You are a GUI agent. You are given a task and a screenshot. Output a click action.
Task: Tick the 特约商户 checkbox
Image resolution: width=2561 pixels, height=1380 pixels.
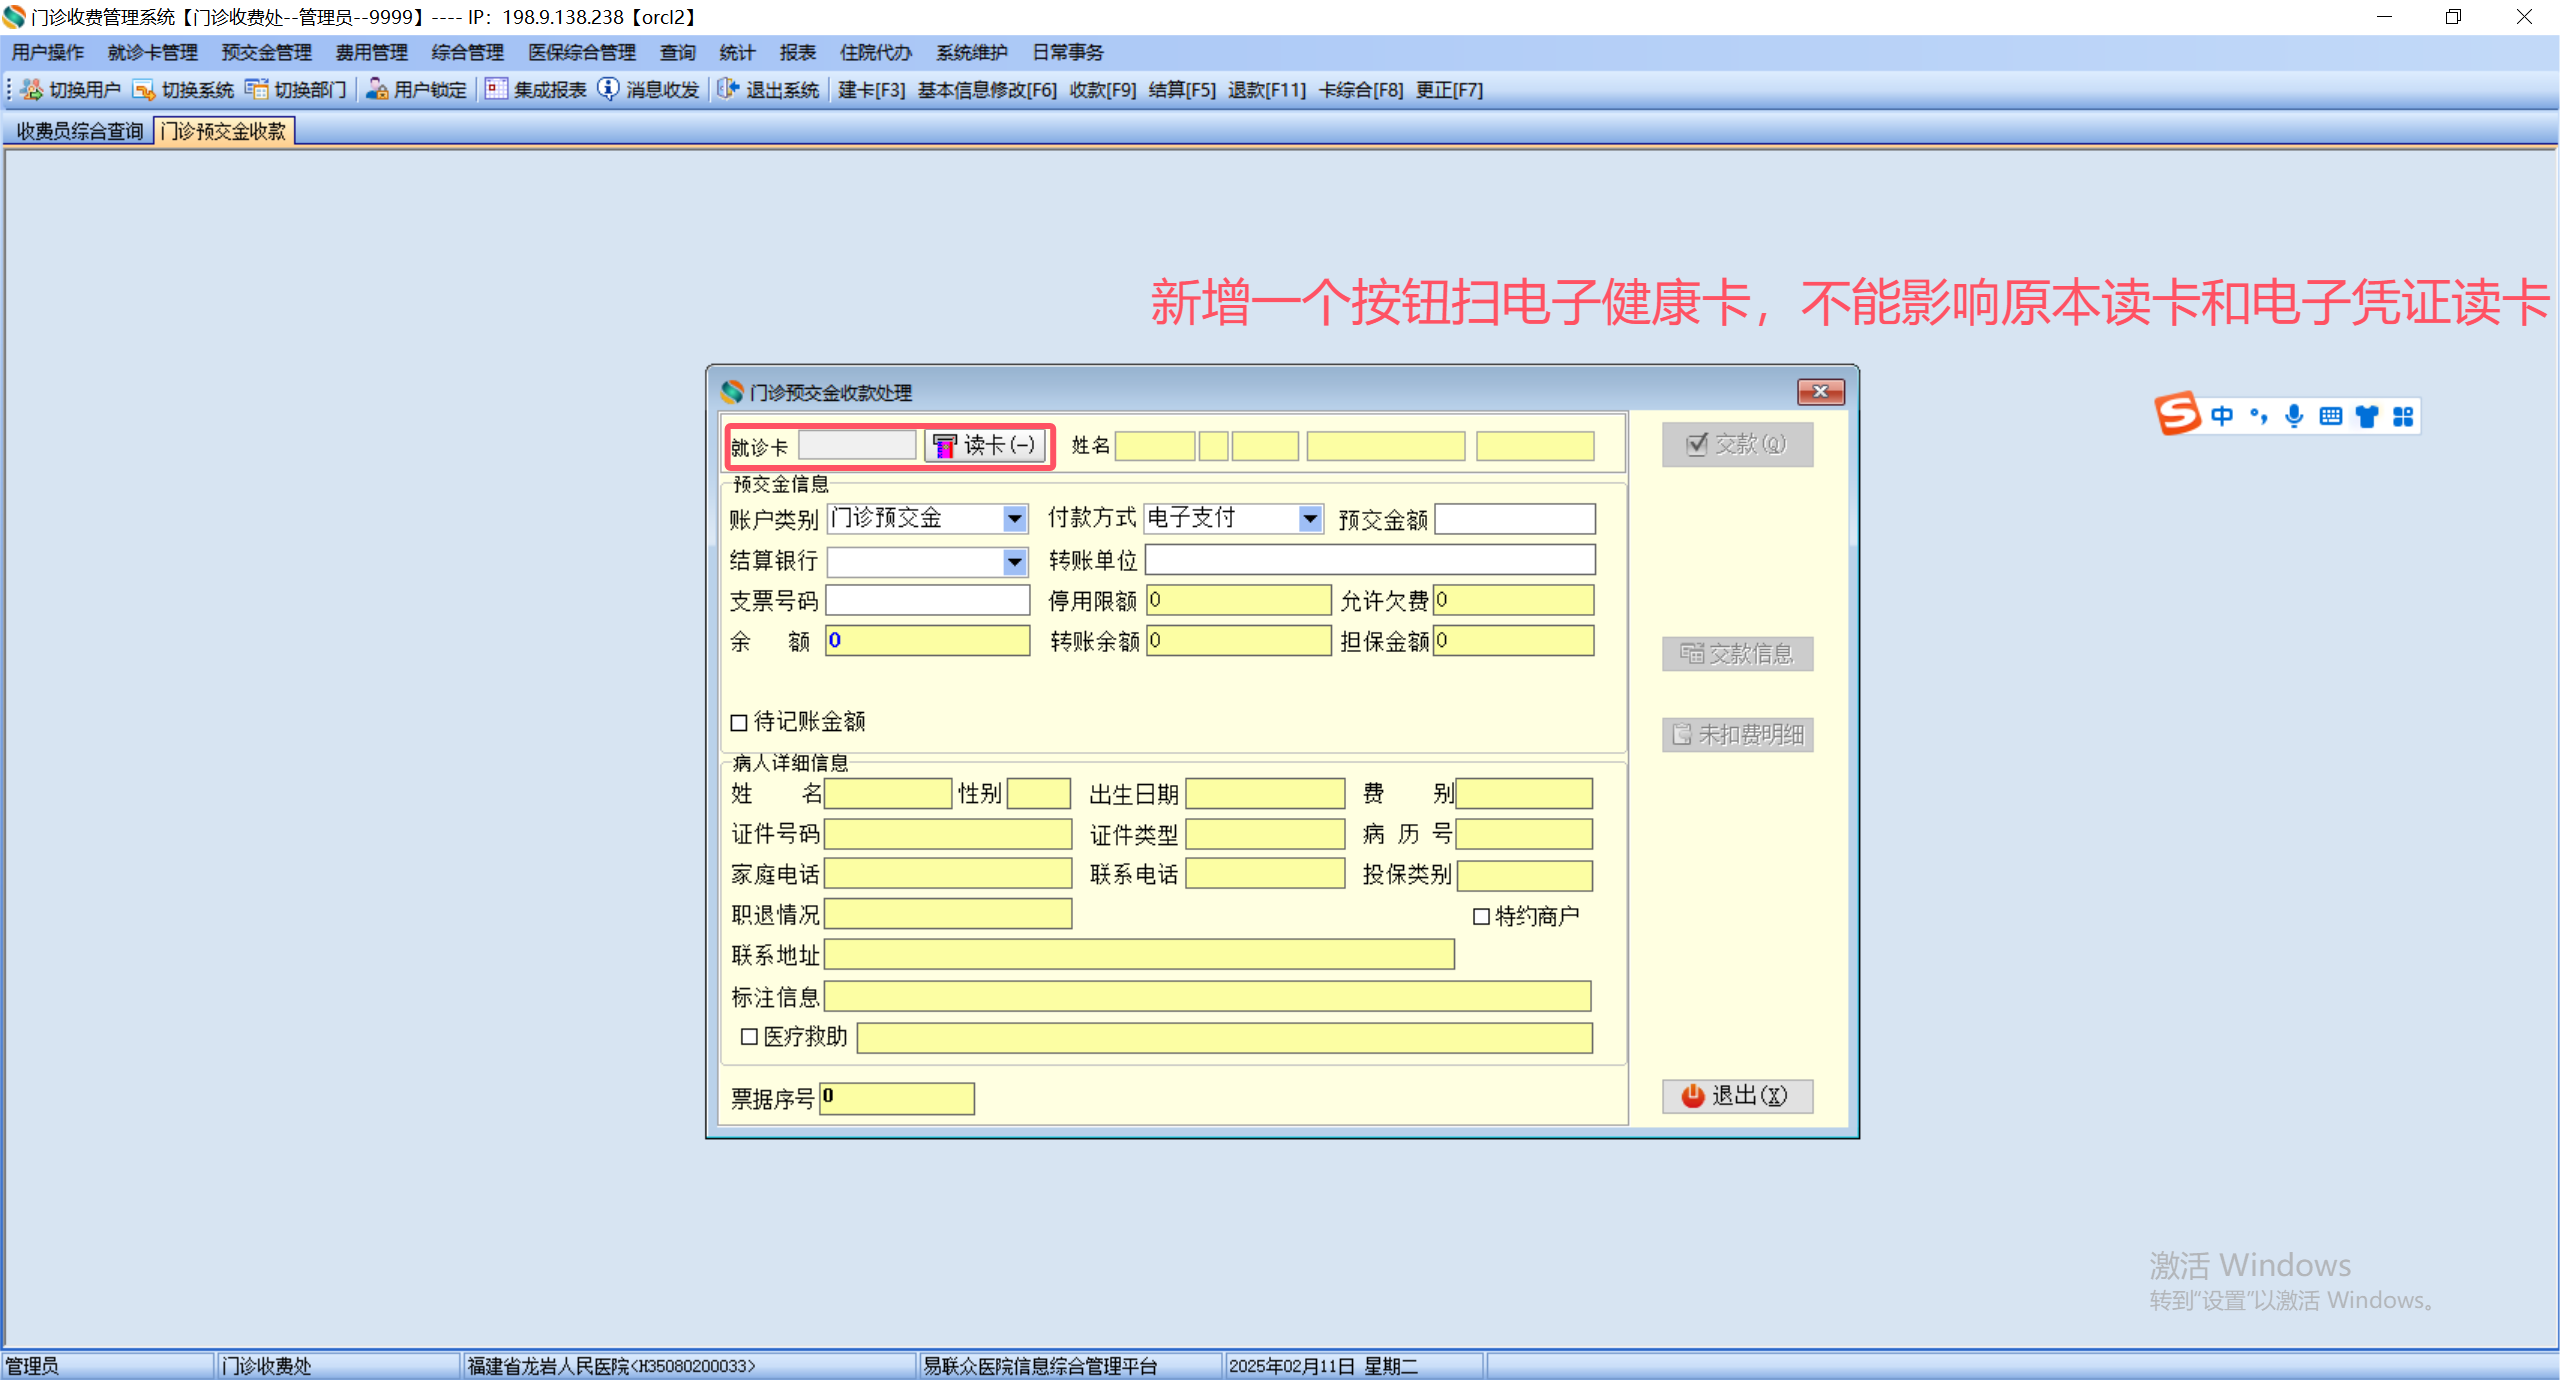click(1481, 916)
